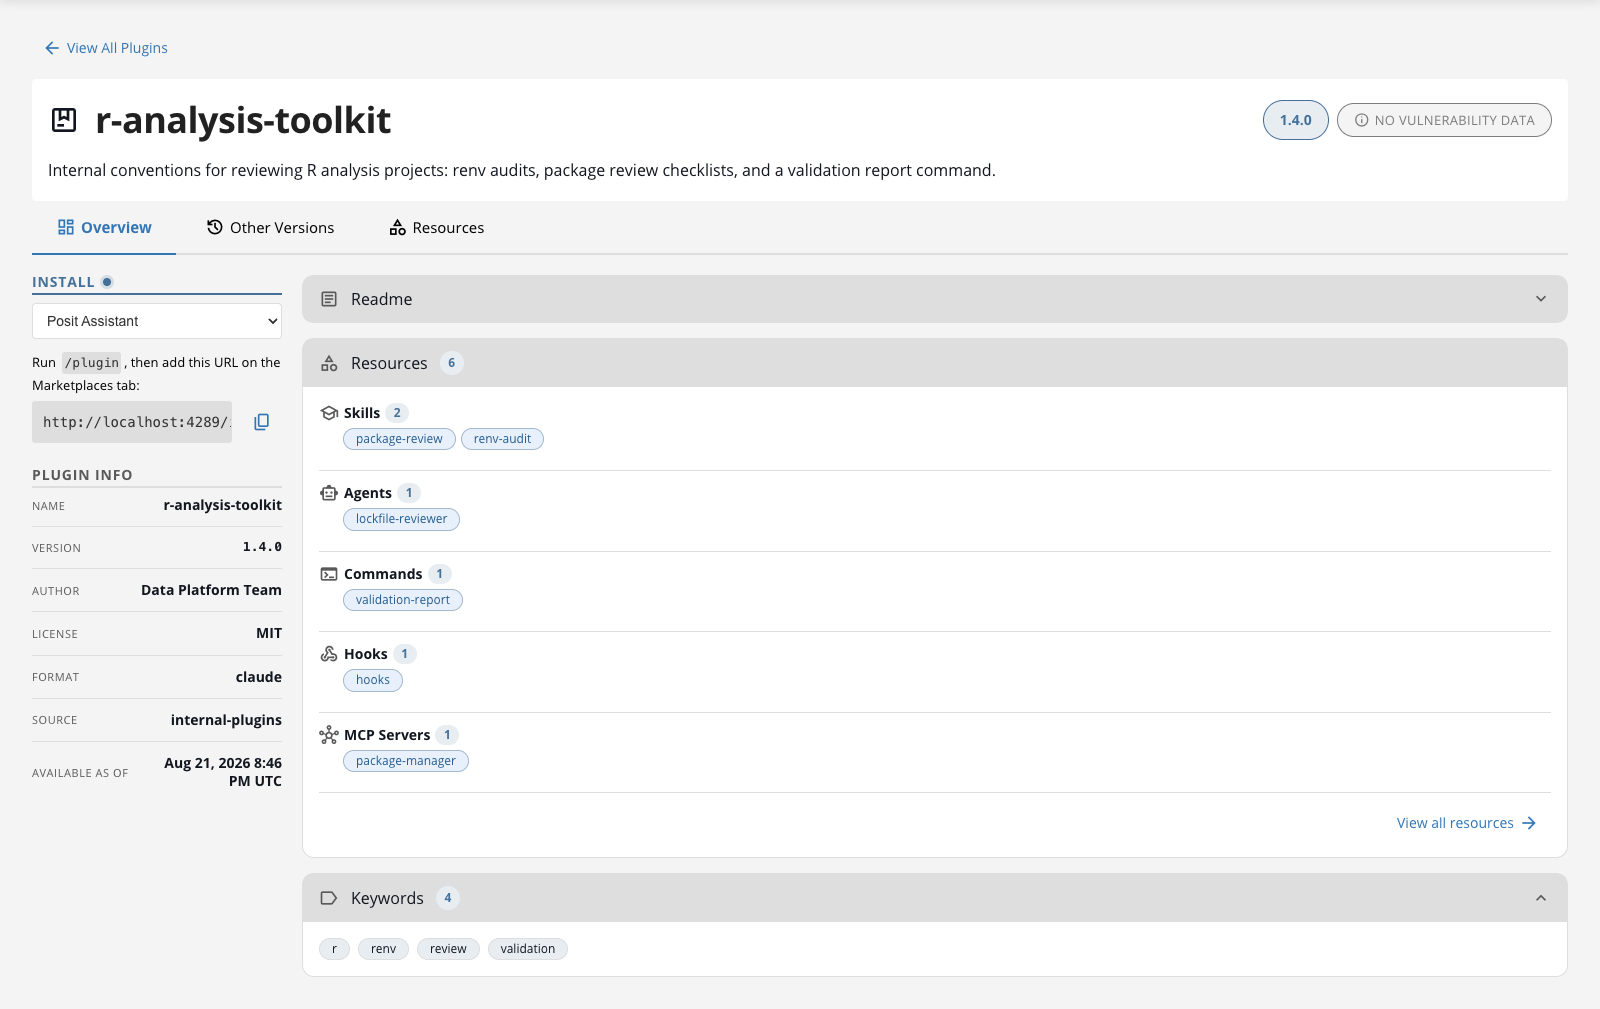Image resolution: width=1600 pixels, height=1009 pixels.
Task: Open the Posit Assistant install dropdown
Action: 157,321
